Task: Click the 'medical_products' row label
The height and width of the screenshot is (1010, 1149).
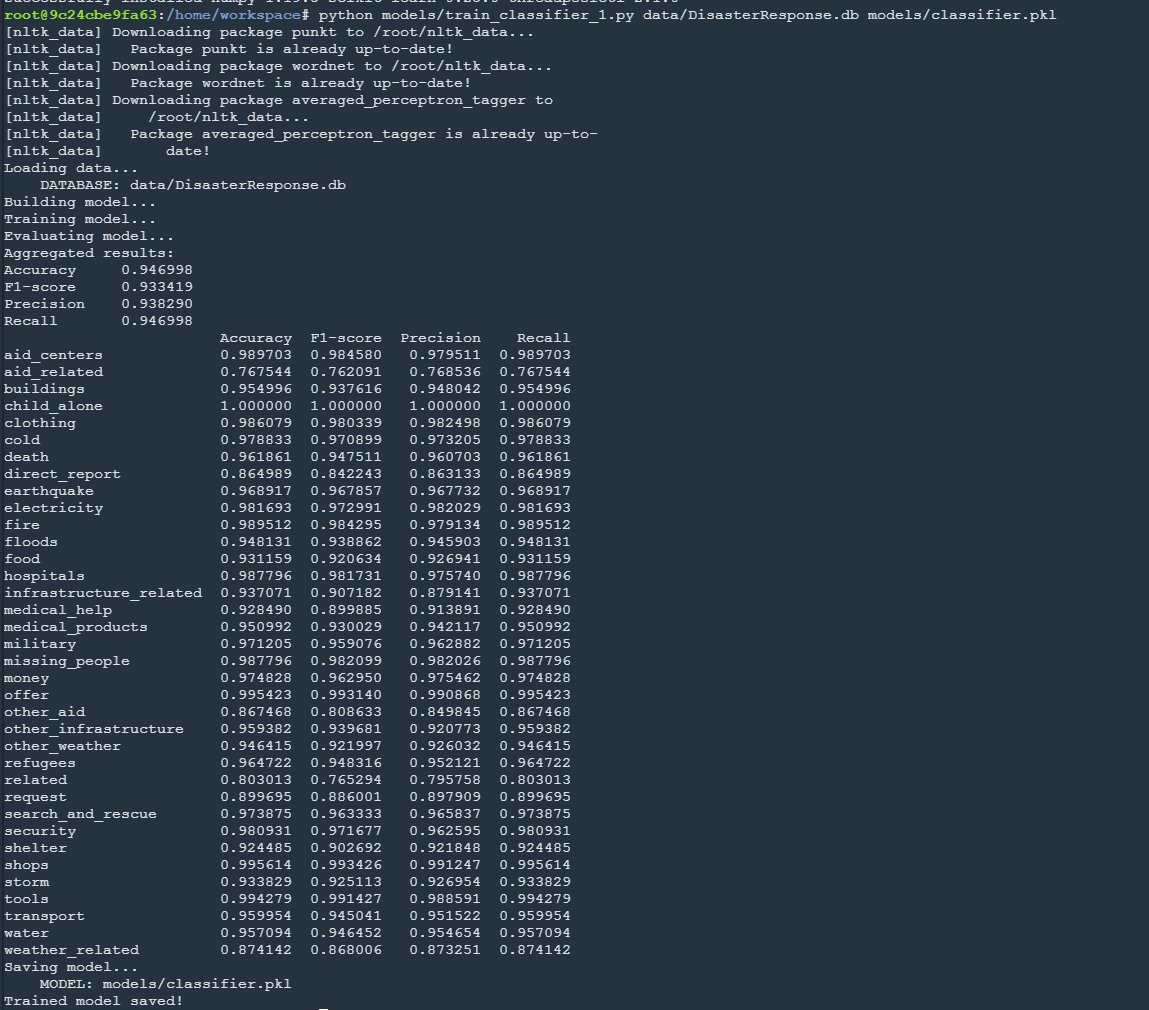Action: point(75,627)
